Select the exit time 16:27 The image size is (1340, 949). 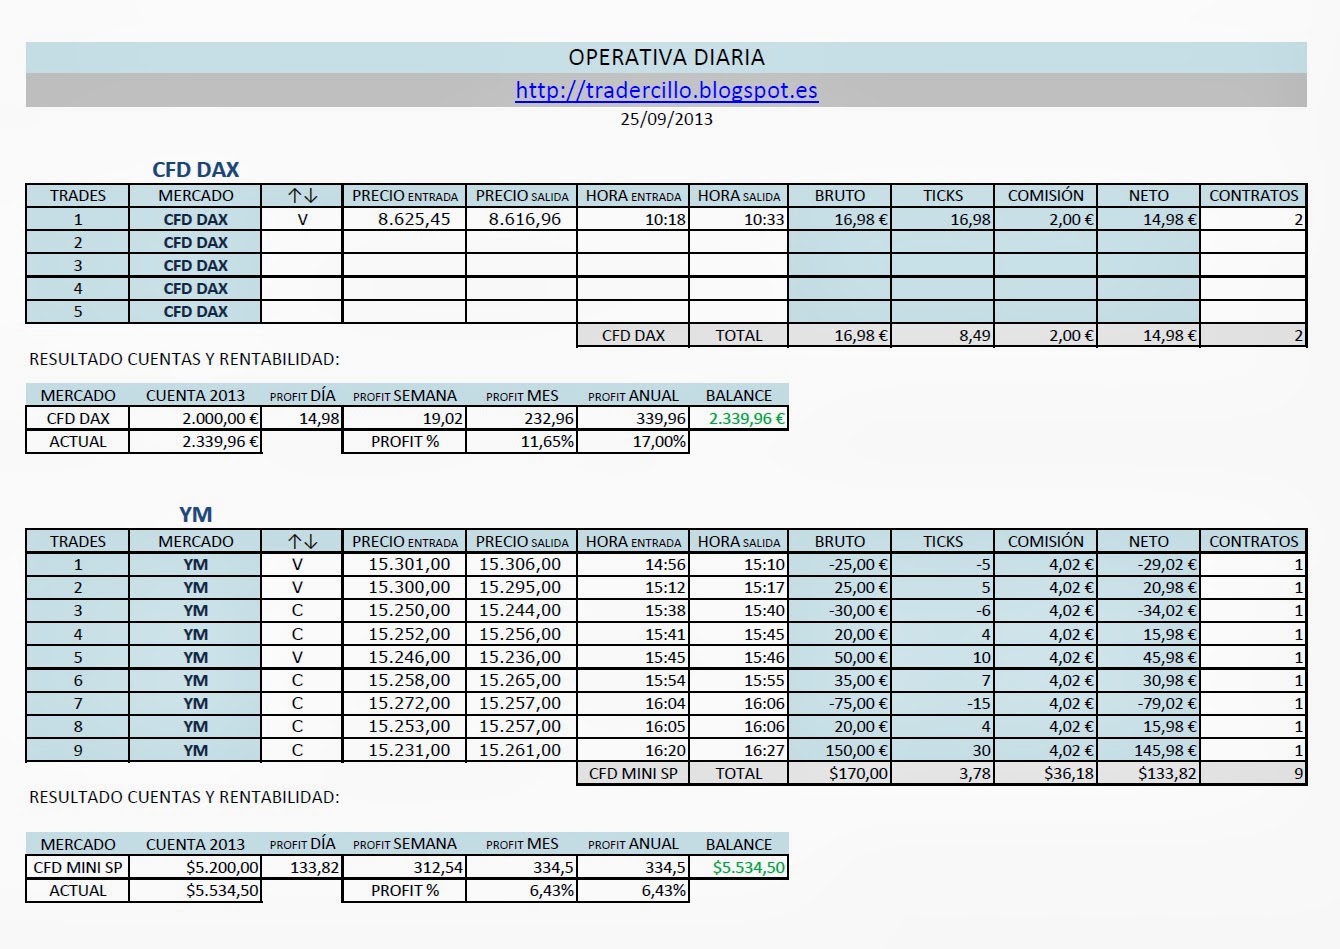coord(764,751)
